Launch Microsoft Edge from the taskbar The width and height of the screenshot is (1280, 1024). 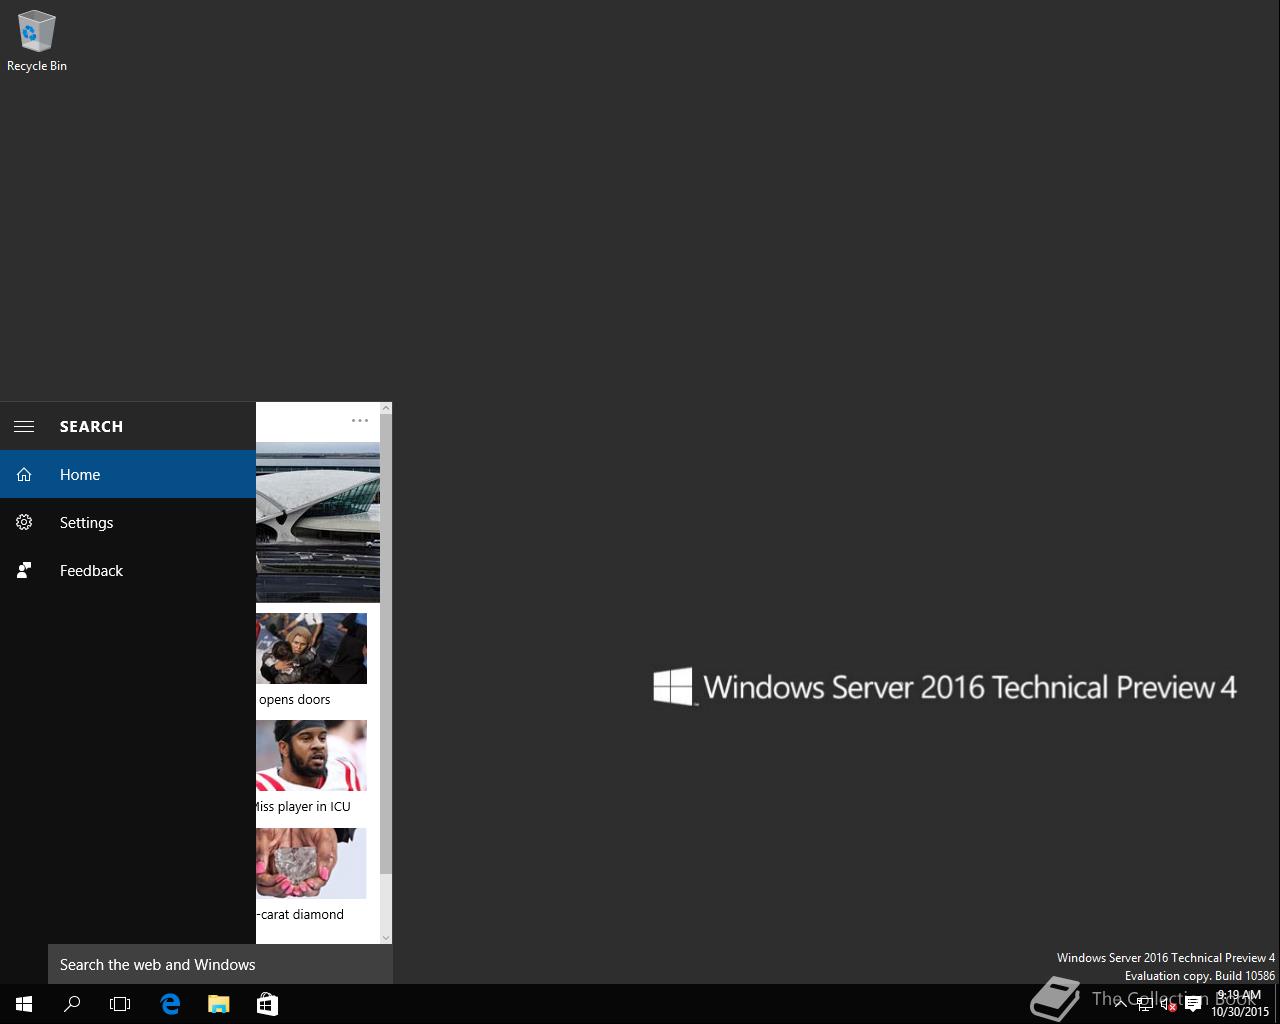(170, 1004)
